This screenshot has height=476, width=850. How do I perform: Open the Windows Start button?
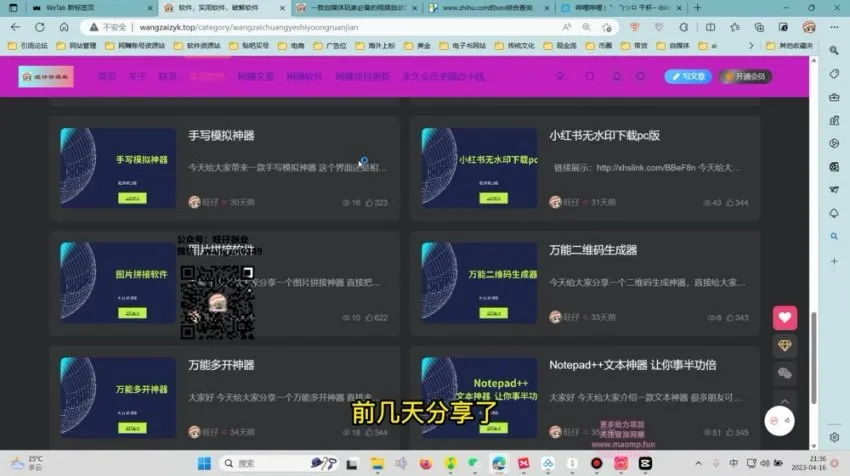coord(204,464)
